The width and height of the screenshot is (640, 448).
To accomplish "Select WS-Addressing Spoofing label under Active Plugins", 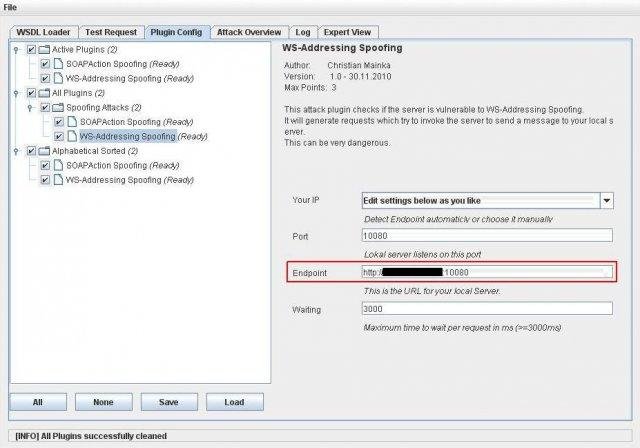I will [x=130, y=78].
